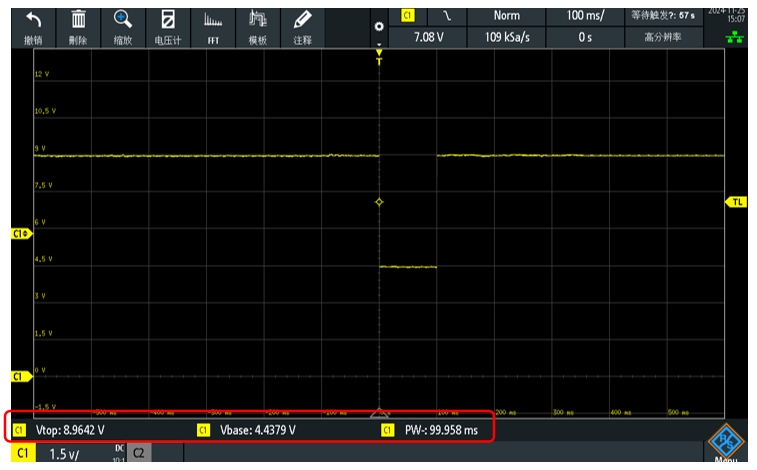The width and height of the screenshot is (757, 470).
Task: Click the 7.08 V trigger level field
Action: 431,37
